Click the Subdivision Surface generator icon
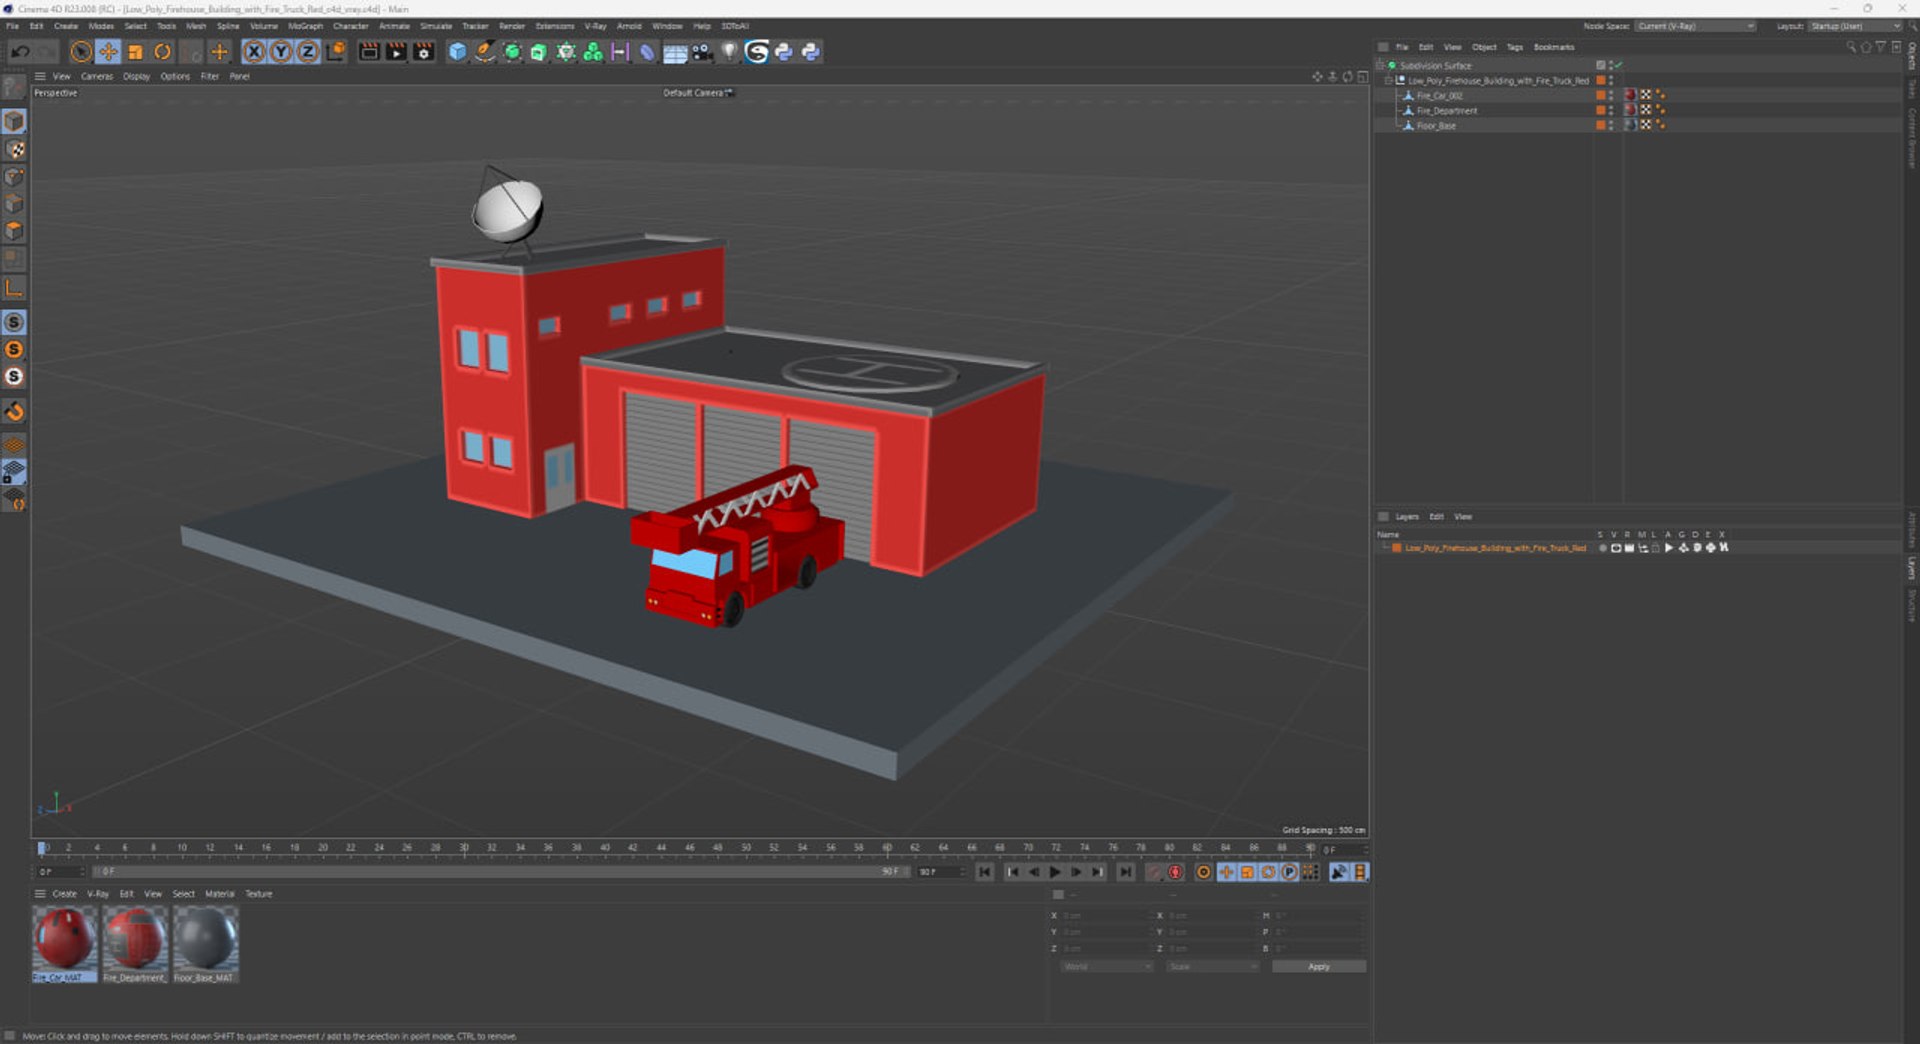The width and height of the screenshot is (1920, 1044). coord(512,52)
